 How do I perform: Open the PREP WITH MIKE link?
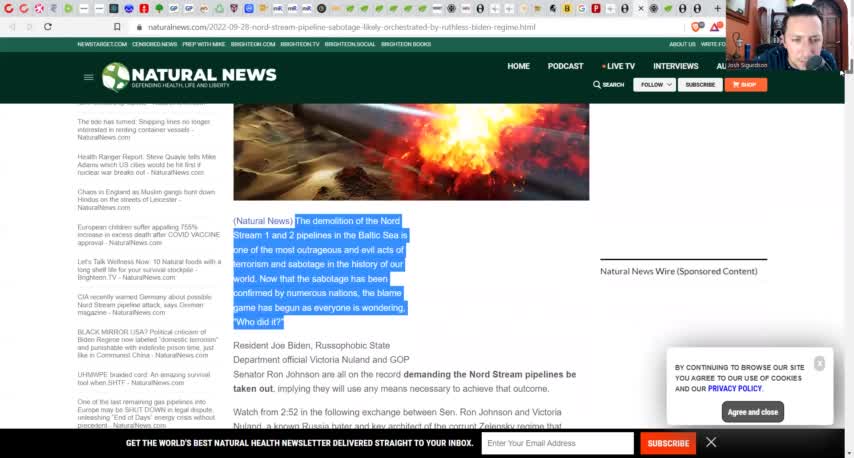coord(204,44)
